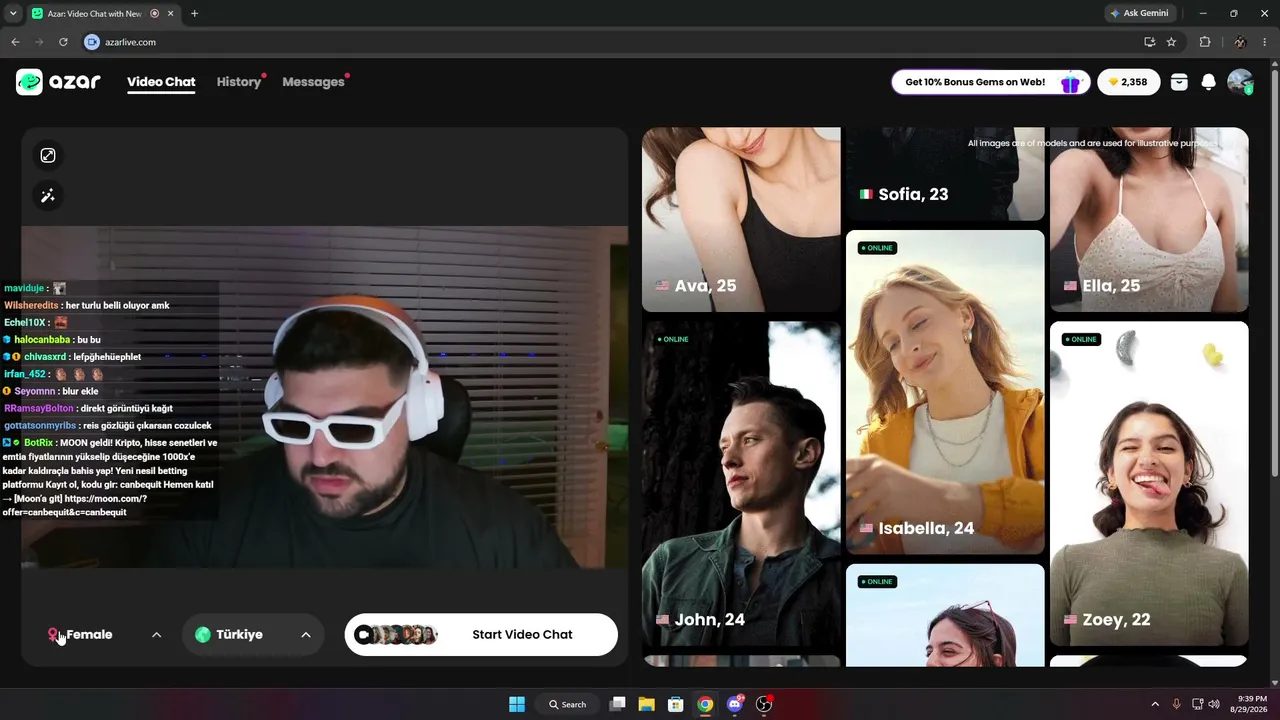Click chat username Echel10X
The image size is (1280, 720).
coord(25,323)
